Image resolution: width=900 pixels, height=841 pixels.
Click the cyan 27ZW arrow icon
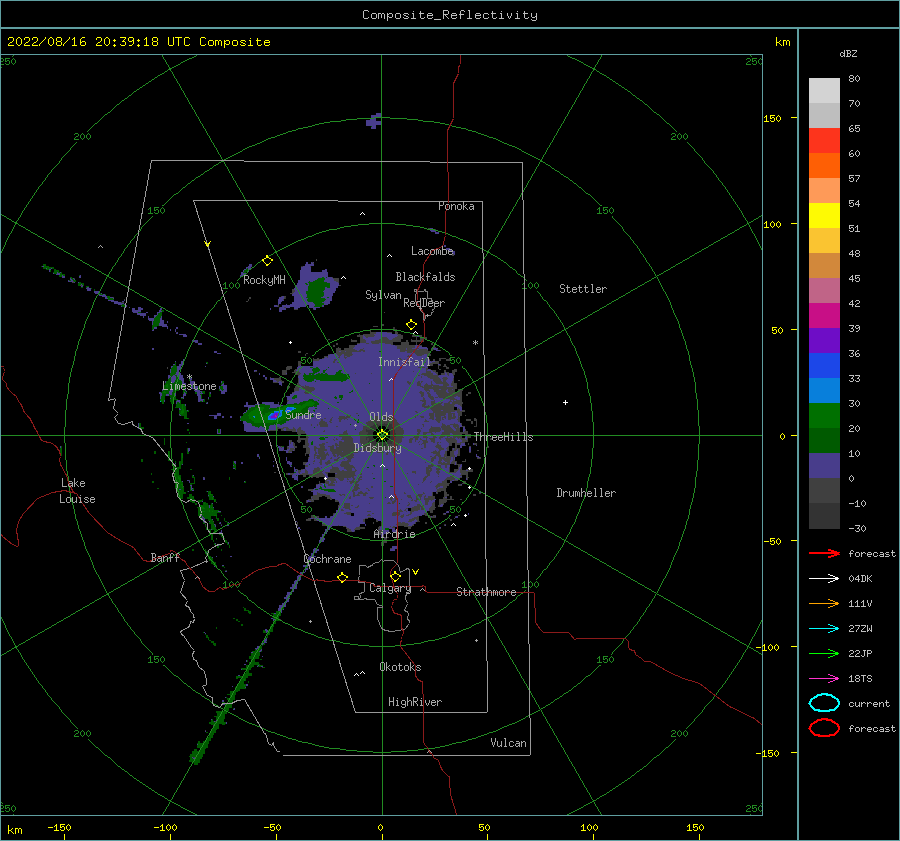pyautogui.click(x=824, y=629)
